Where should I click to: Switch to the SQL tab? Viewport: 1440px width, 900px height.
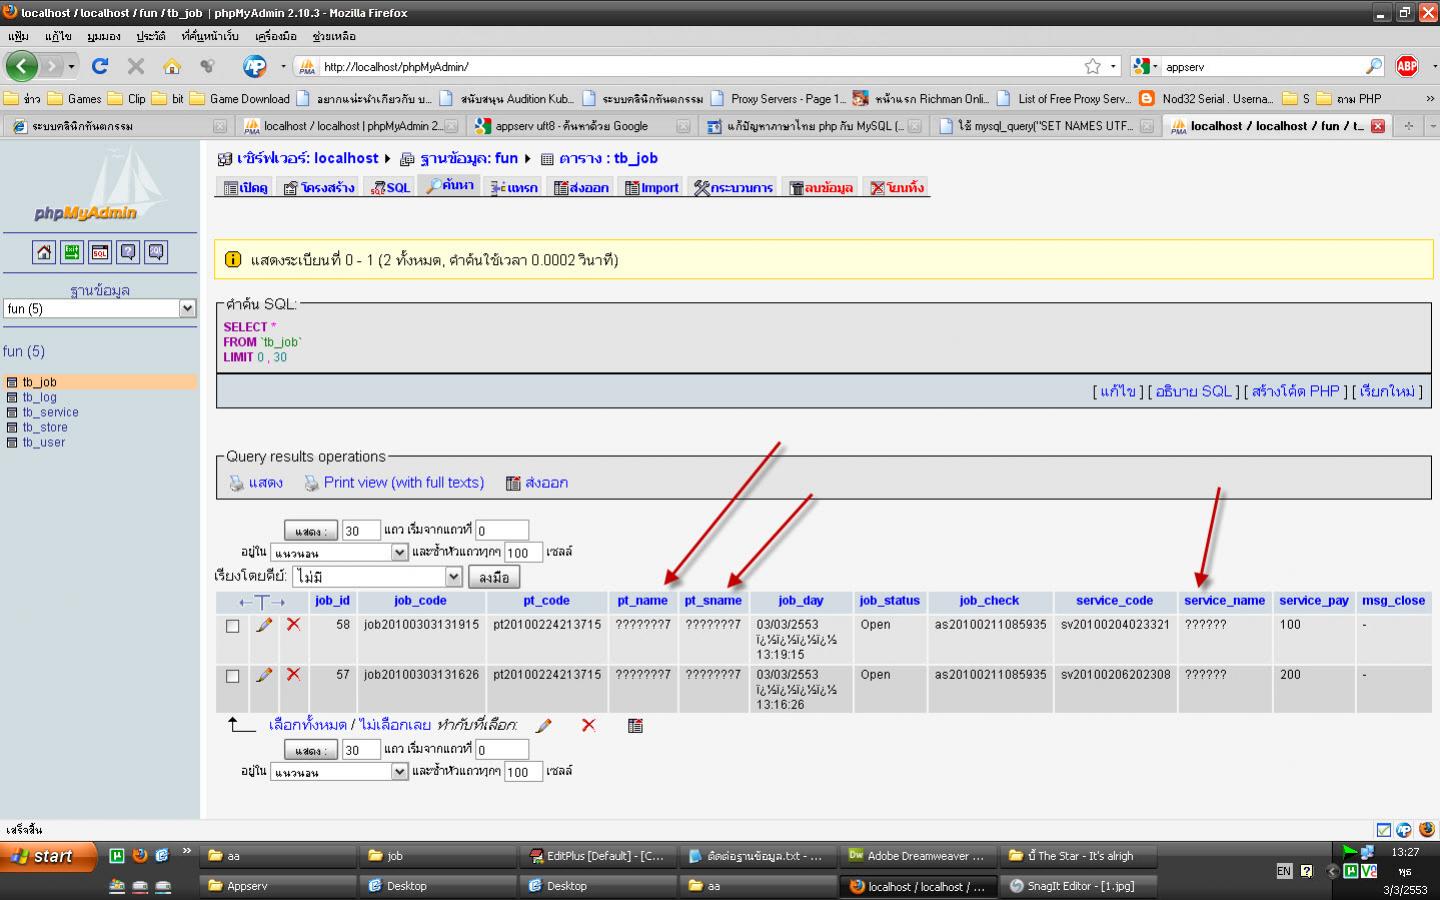pos(389,188)
